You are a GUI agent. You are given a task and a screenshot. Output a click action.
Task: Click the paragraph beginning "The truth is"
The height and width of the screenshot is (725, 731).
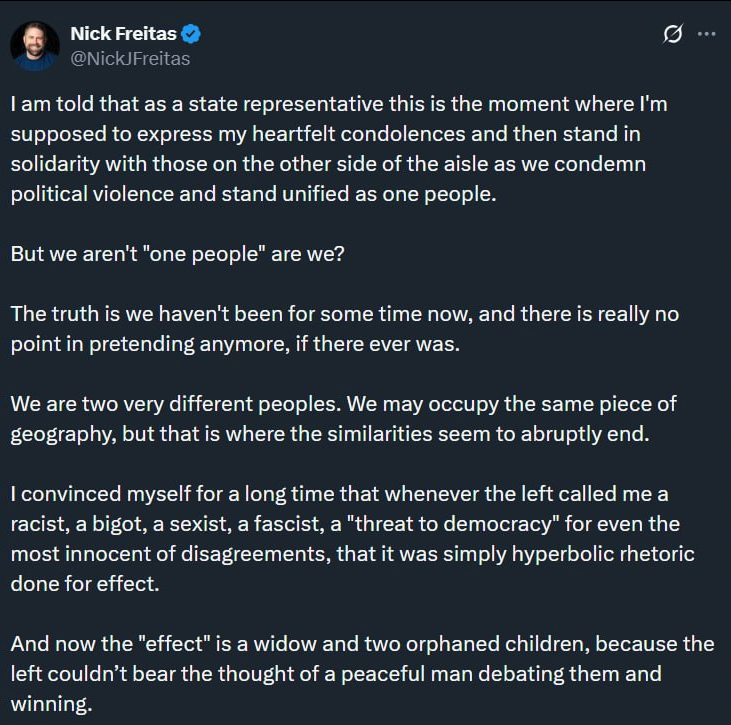tap(345, 329)
